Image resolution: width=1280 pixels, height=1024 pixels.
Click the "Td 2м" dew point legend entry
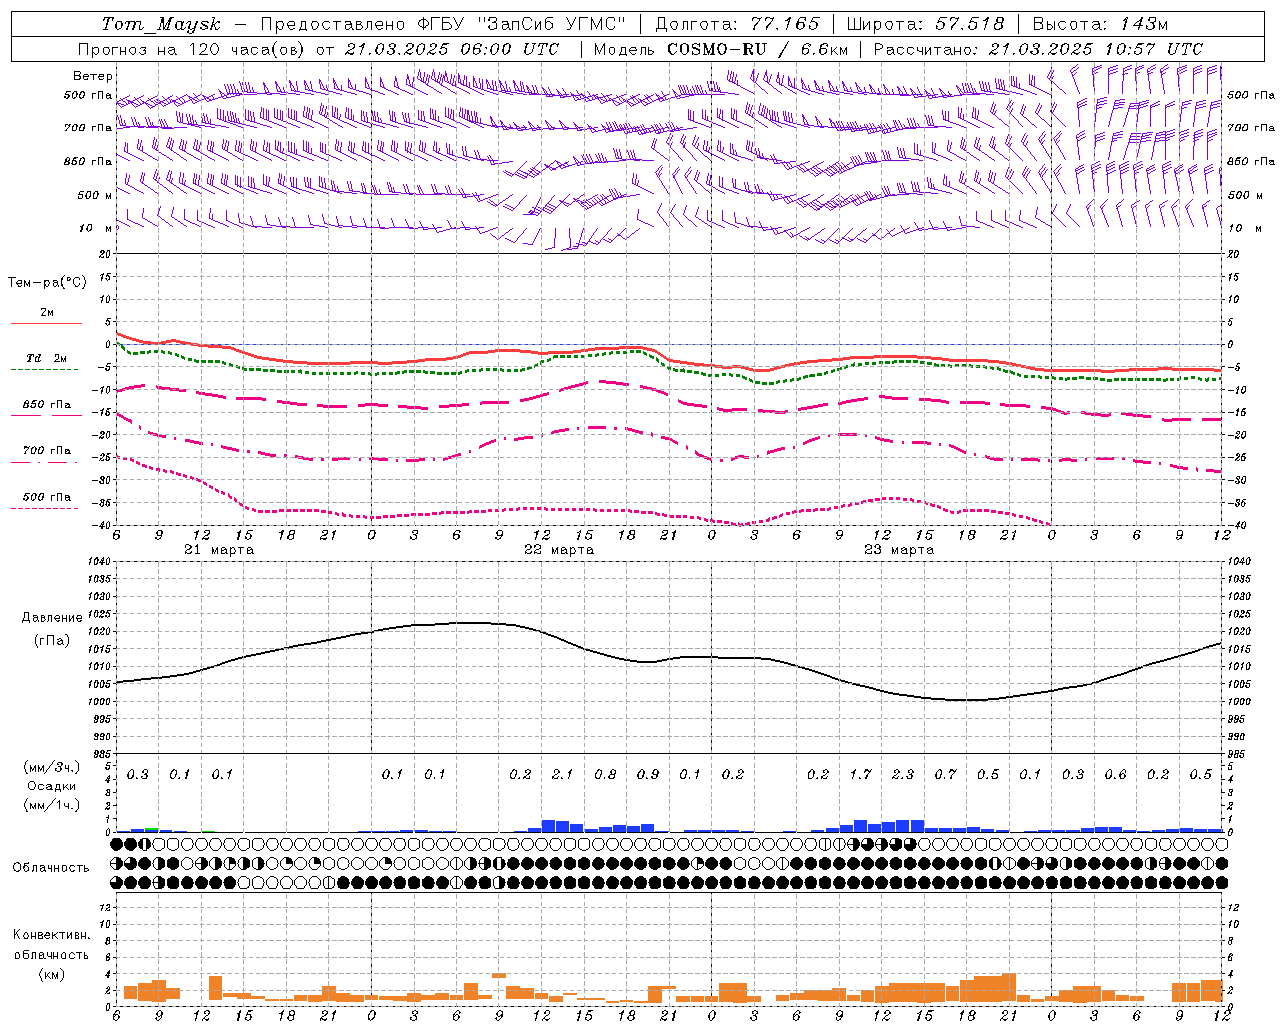pos(47,358)
